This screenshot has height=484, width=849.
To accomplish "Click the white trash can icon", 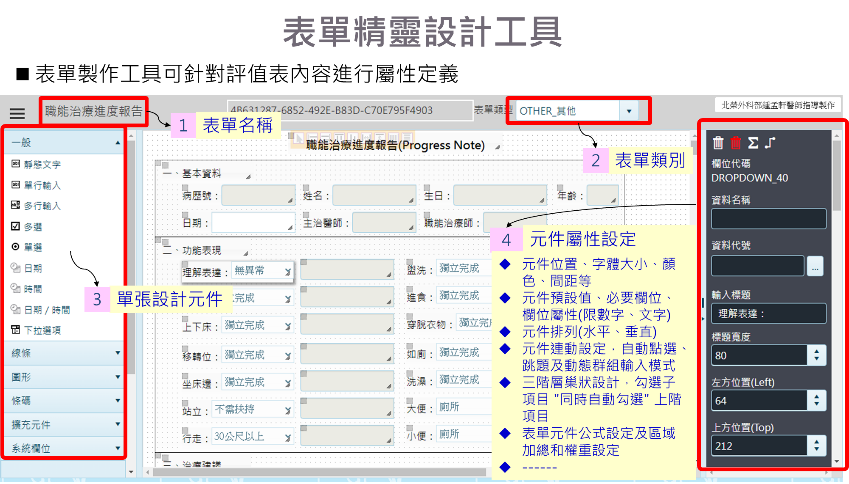I will point(718,142).
